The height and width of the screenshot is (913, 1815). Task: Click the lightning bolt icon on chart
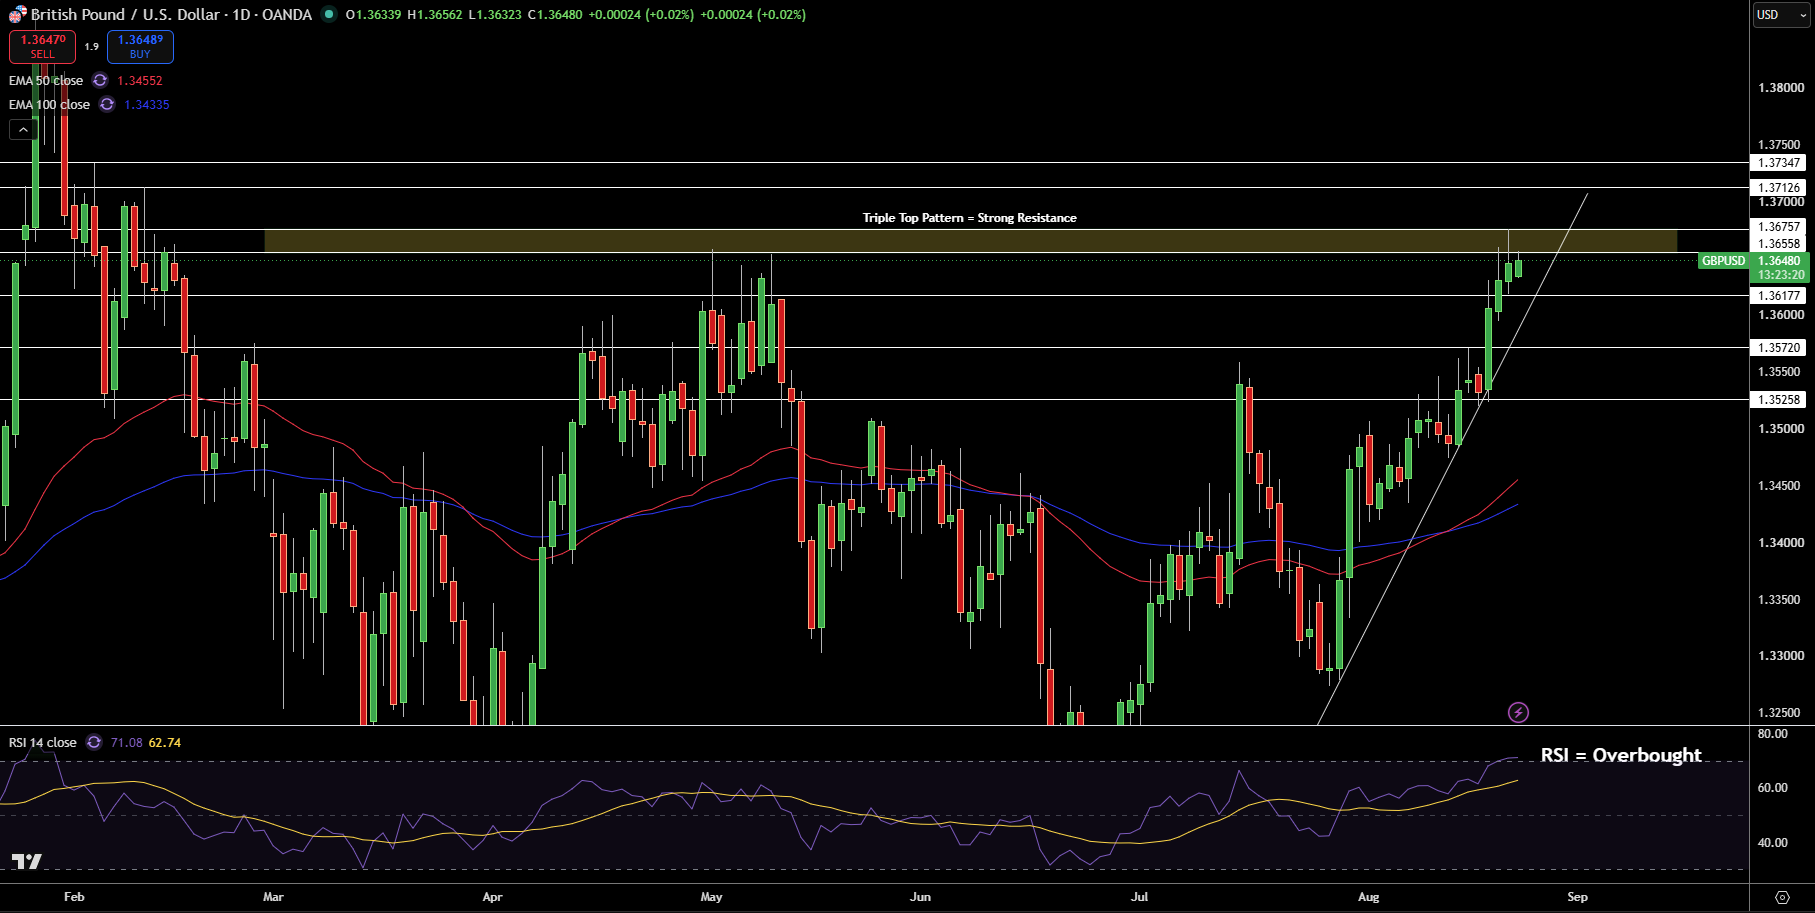[1518, 712]
